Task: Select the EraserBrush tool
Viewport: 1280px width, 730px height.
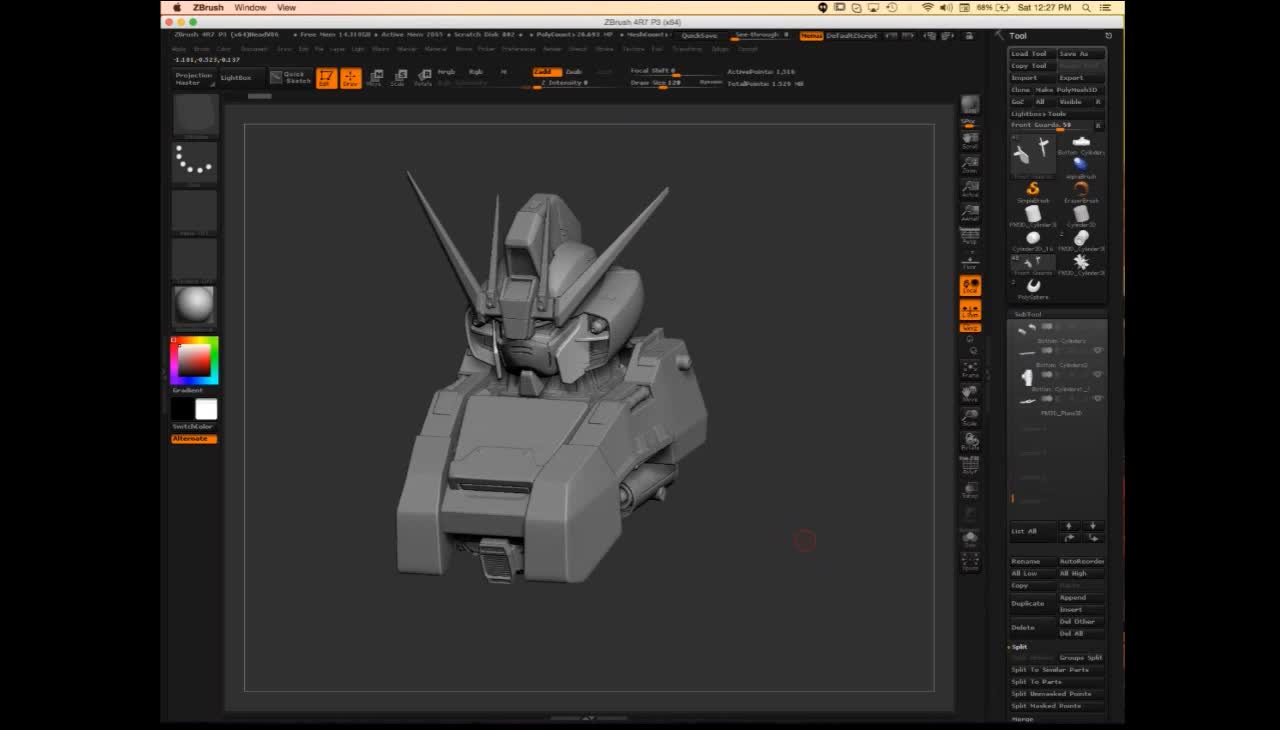Action: (1081, 191)
